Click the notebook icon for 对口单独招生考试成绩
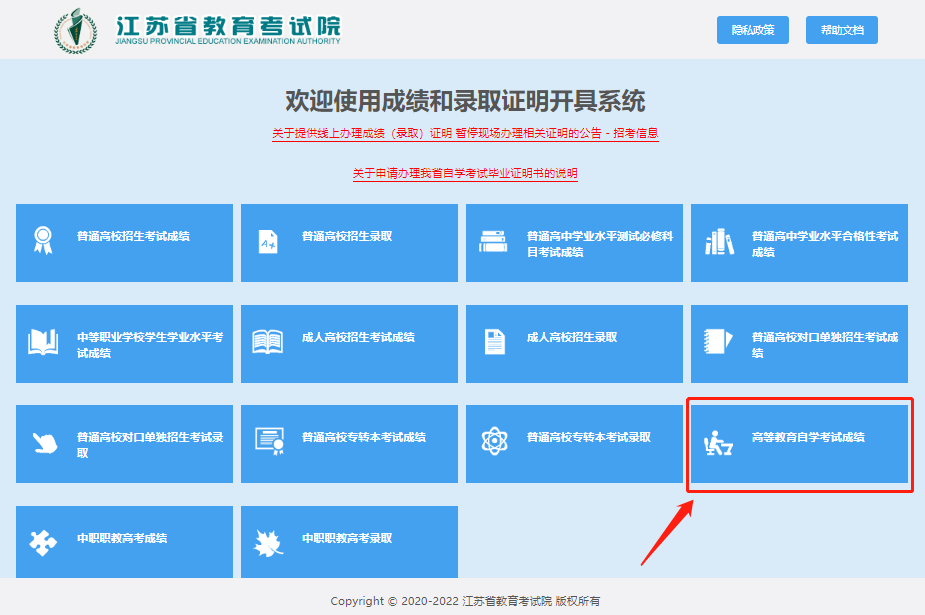 718,342
